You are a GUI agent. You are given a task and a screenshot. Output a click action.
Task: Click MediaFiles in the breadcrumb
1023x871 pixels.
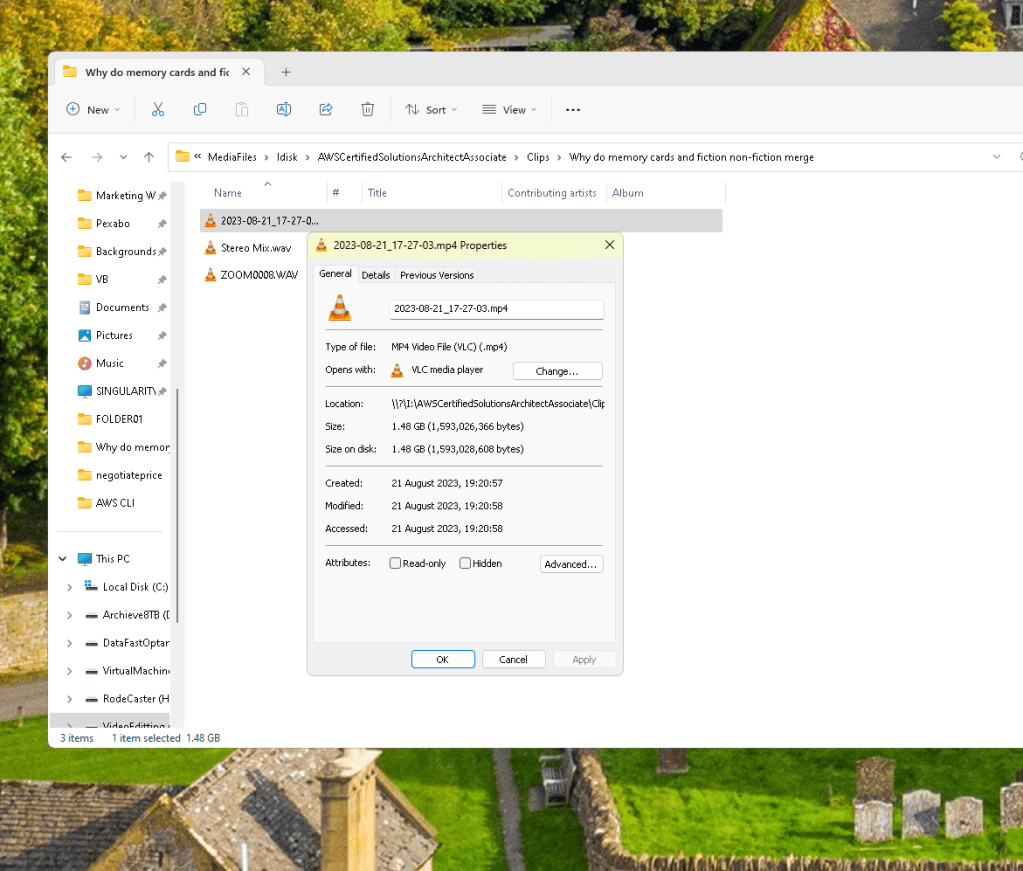(232, 157)
